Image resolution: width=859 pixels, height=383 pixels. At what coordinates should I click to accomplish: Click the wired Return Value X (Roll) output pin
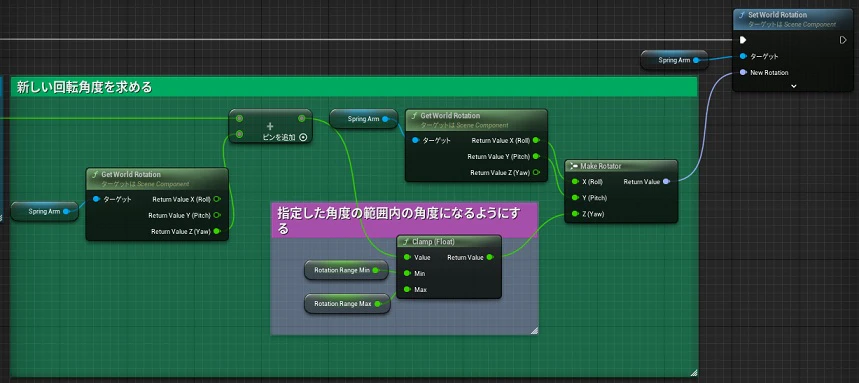point(536,140)
